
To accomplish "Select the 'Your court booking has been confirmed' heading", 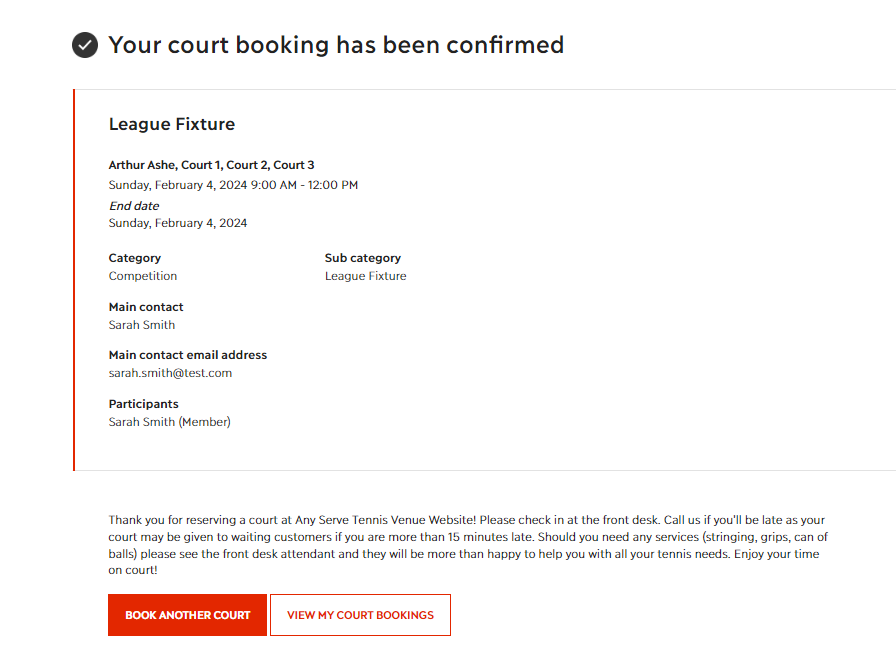I will (336, 45).
